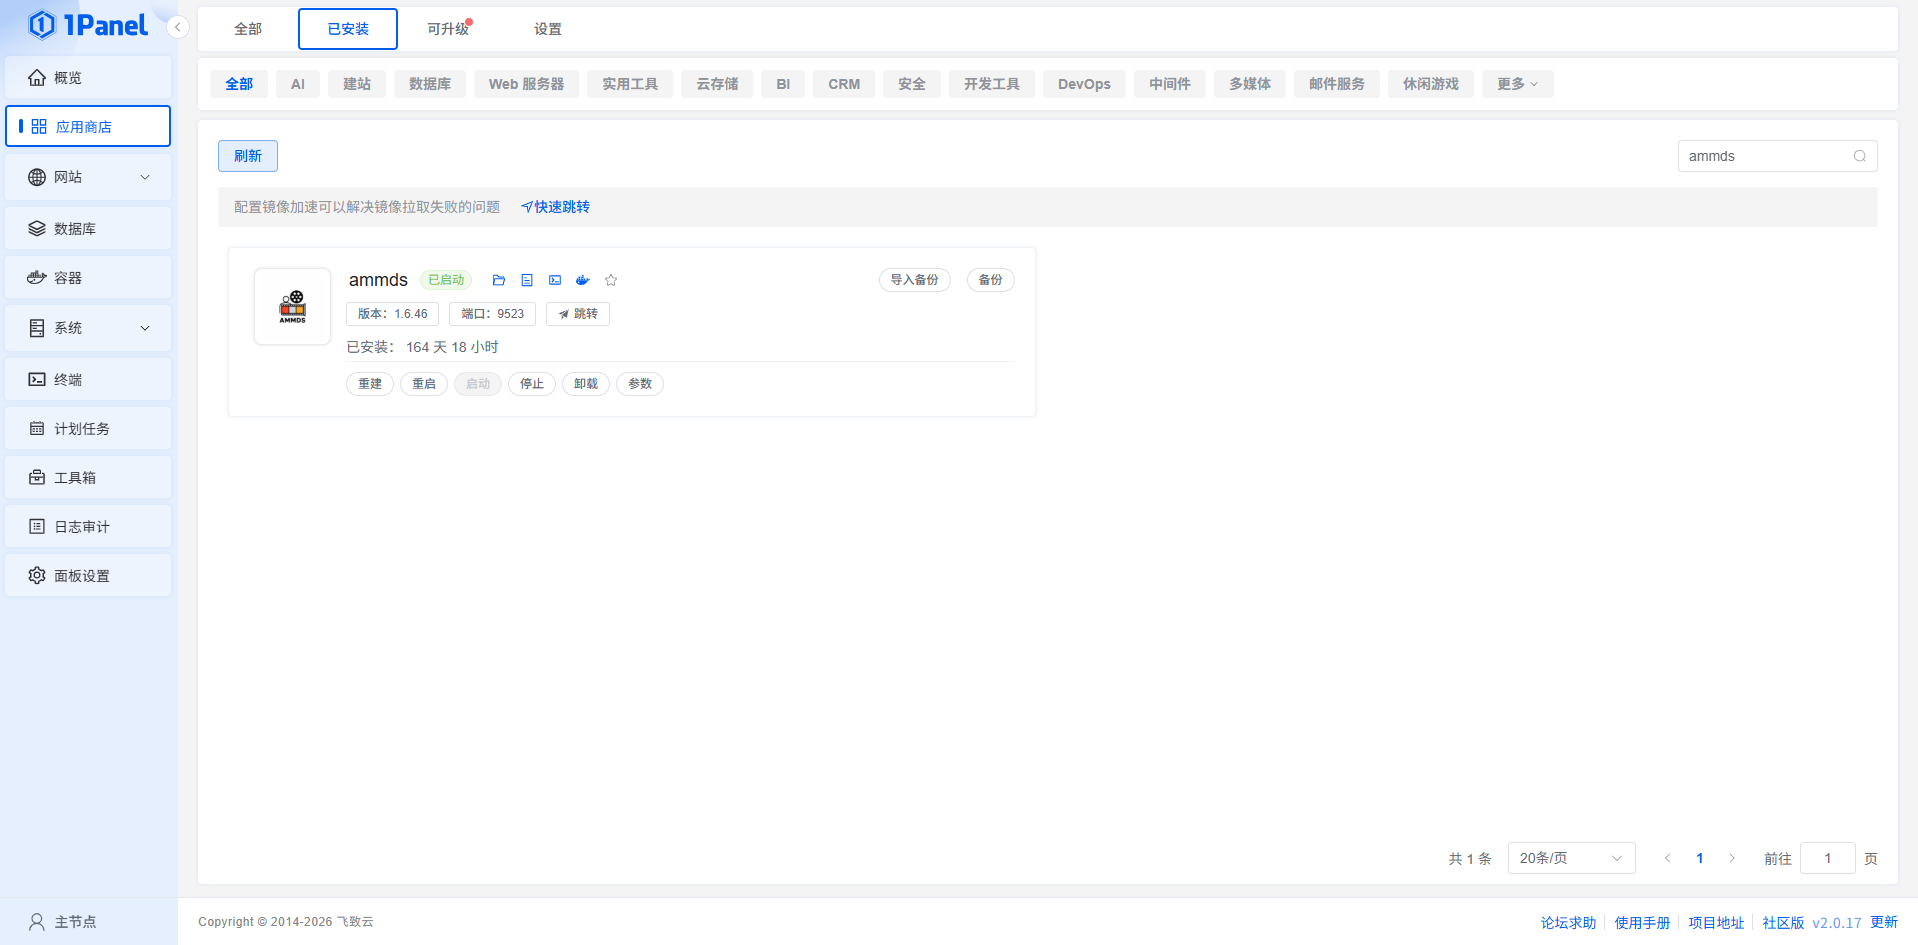Image resolution: width=1918 pixels, height=945 pixels.
Task: Expand the 更多 category dropdown
Action: [1516, 84]
